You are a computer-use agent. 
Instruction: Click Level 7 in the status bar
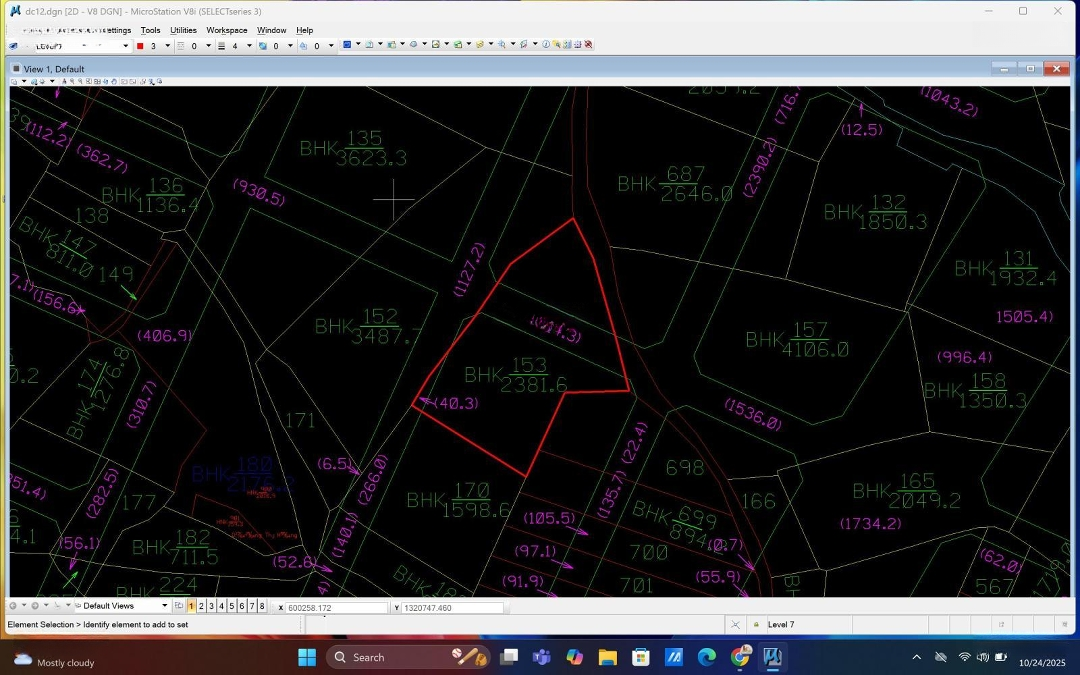pyautogui.click(x=781, y=625)
